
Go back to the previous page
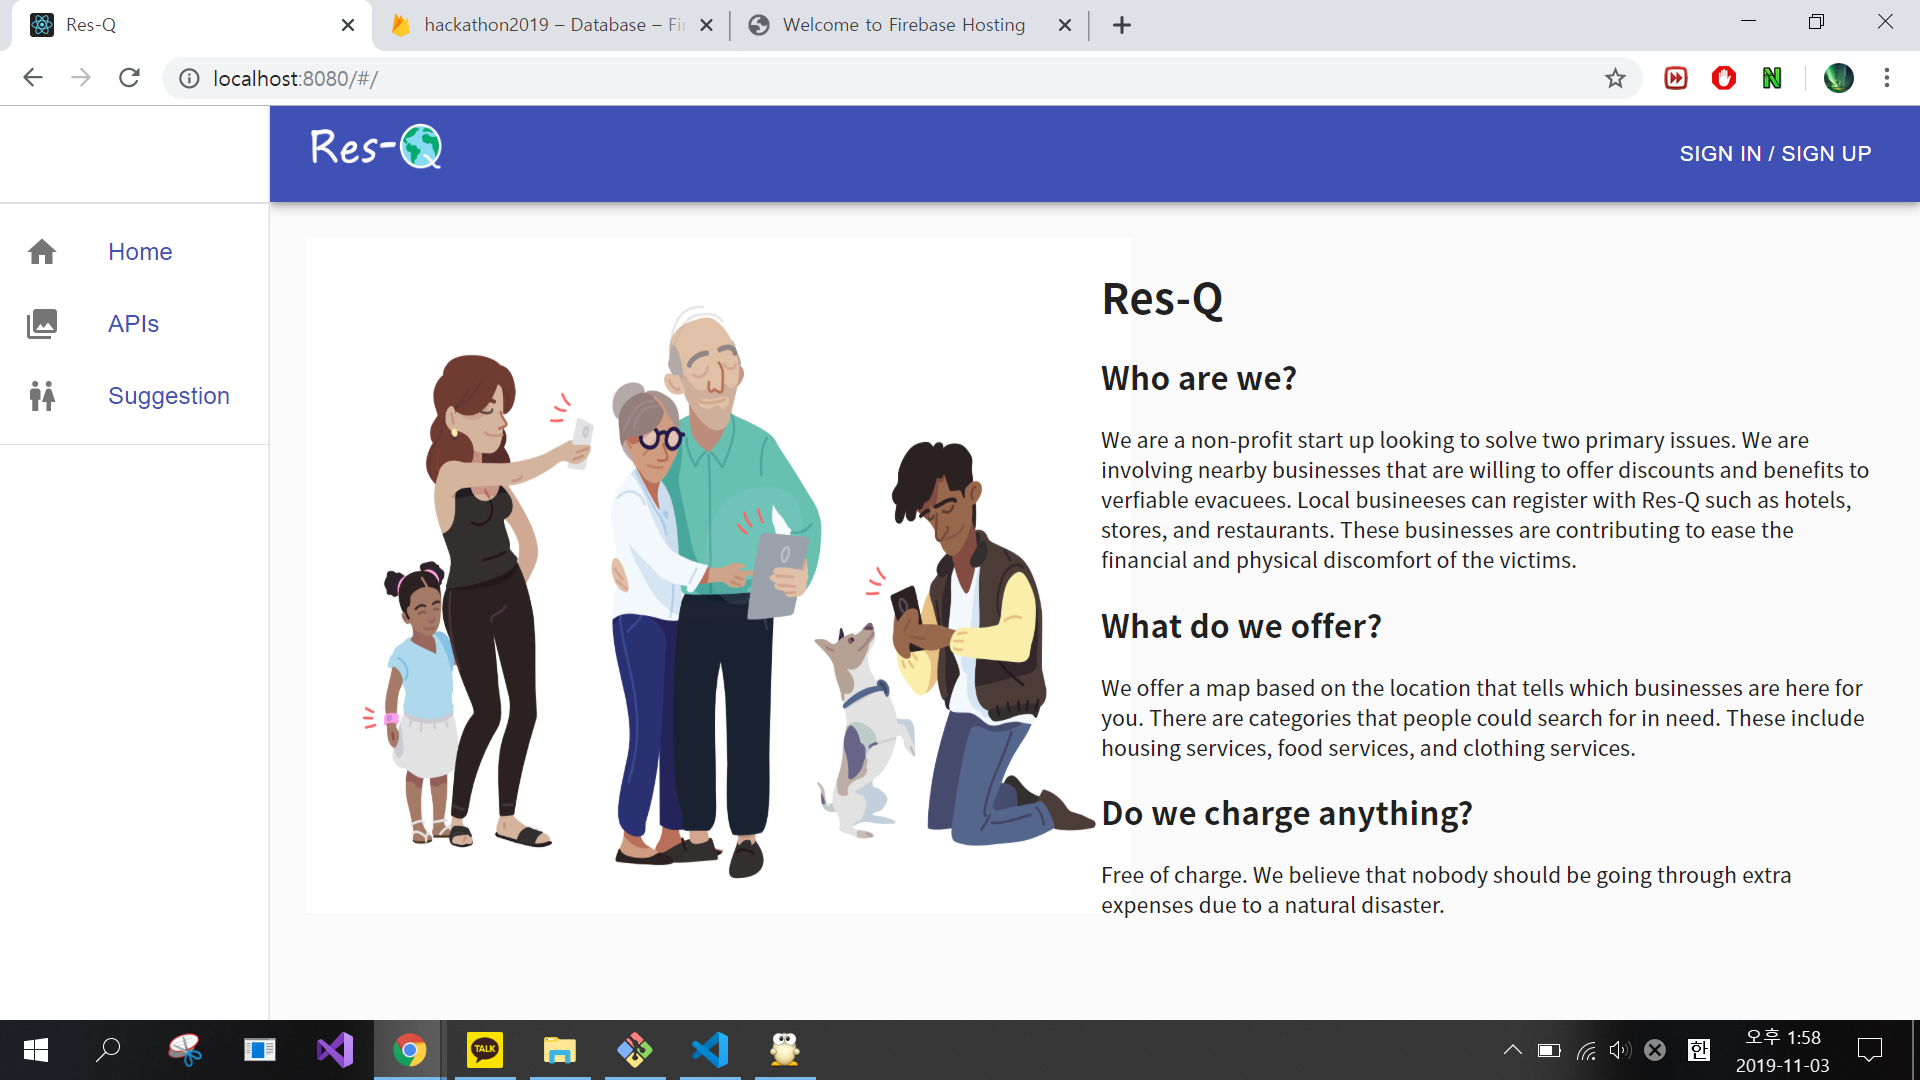pos(33,78)
